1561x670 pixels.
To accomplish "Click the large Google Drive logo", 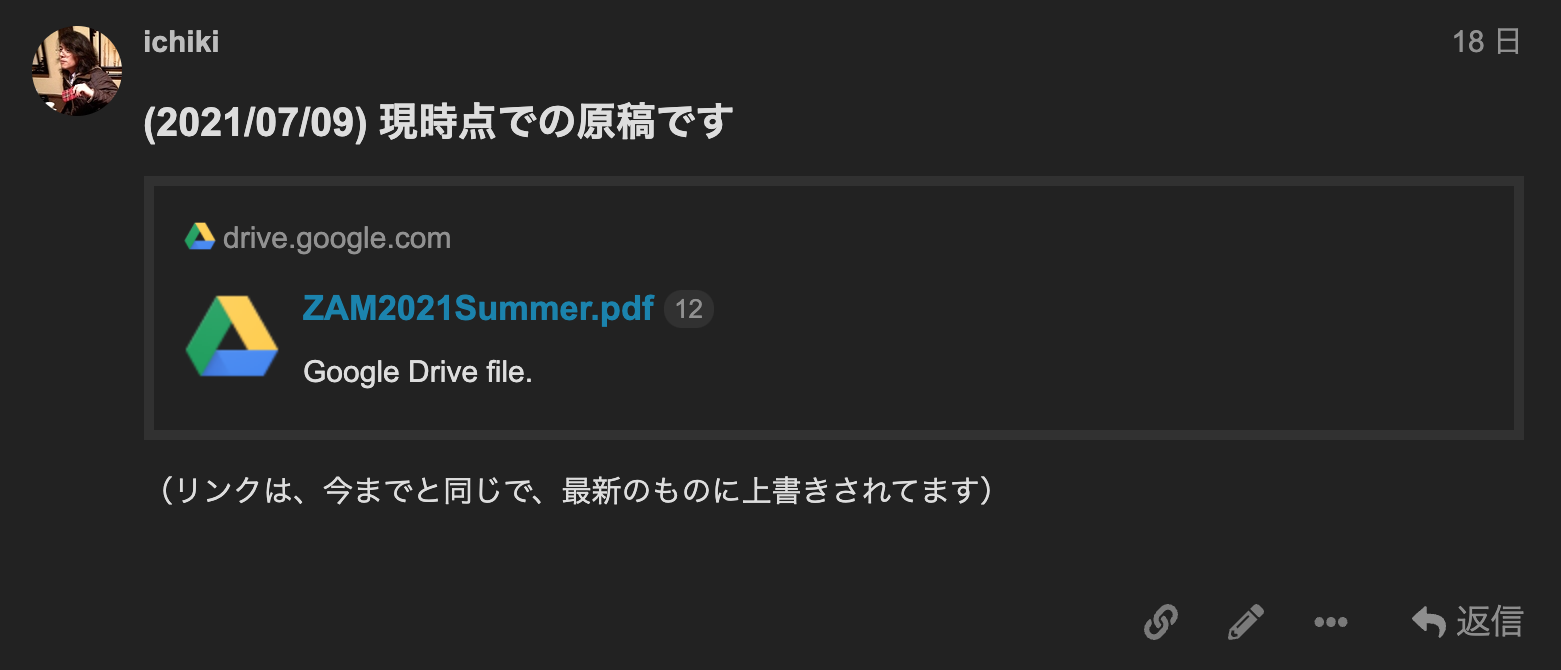I will click(232, 337).
